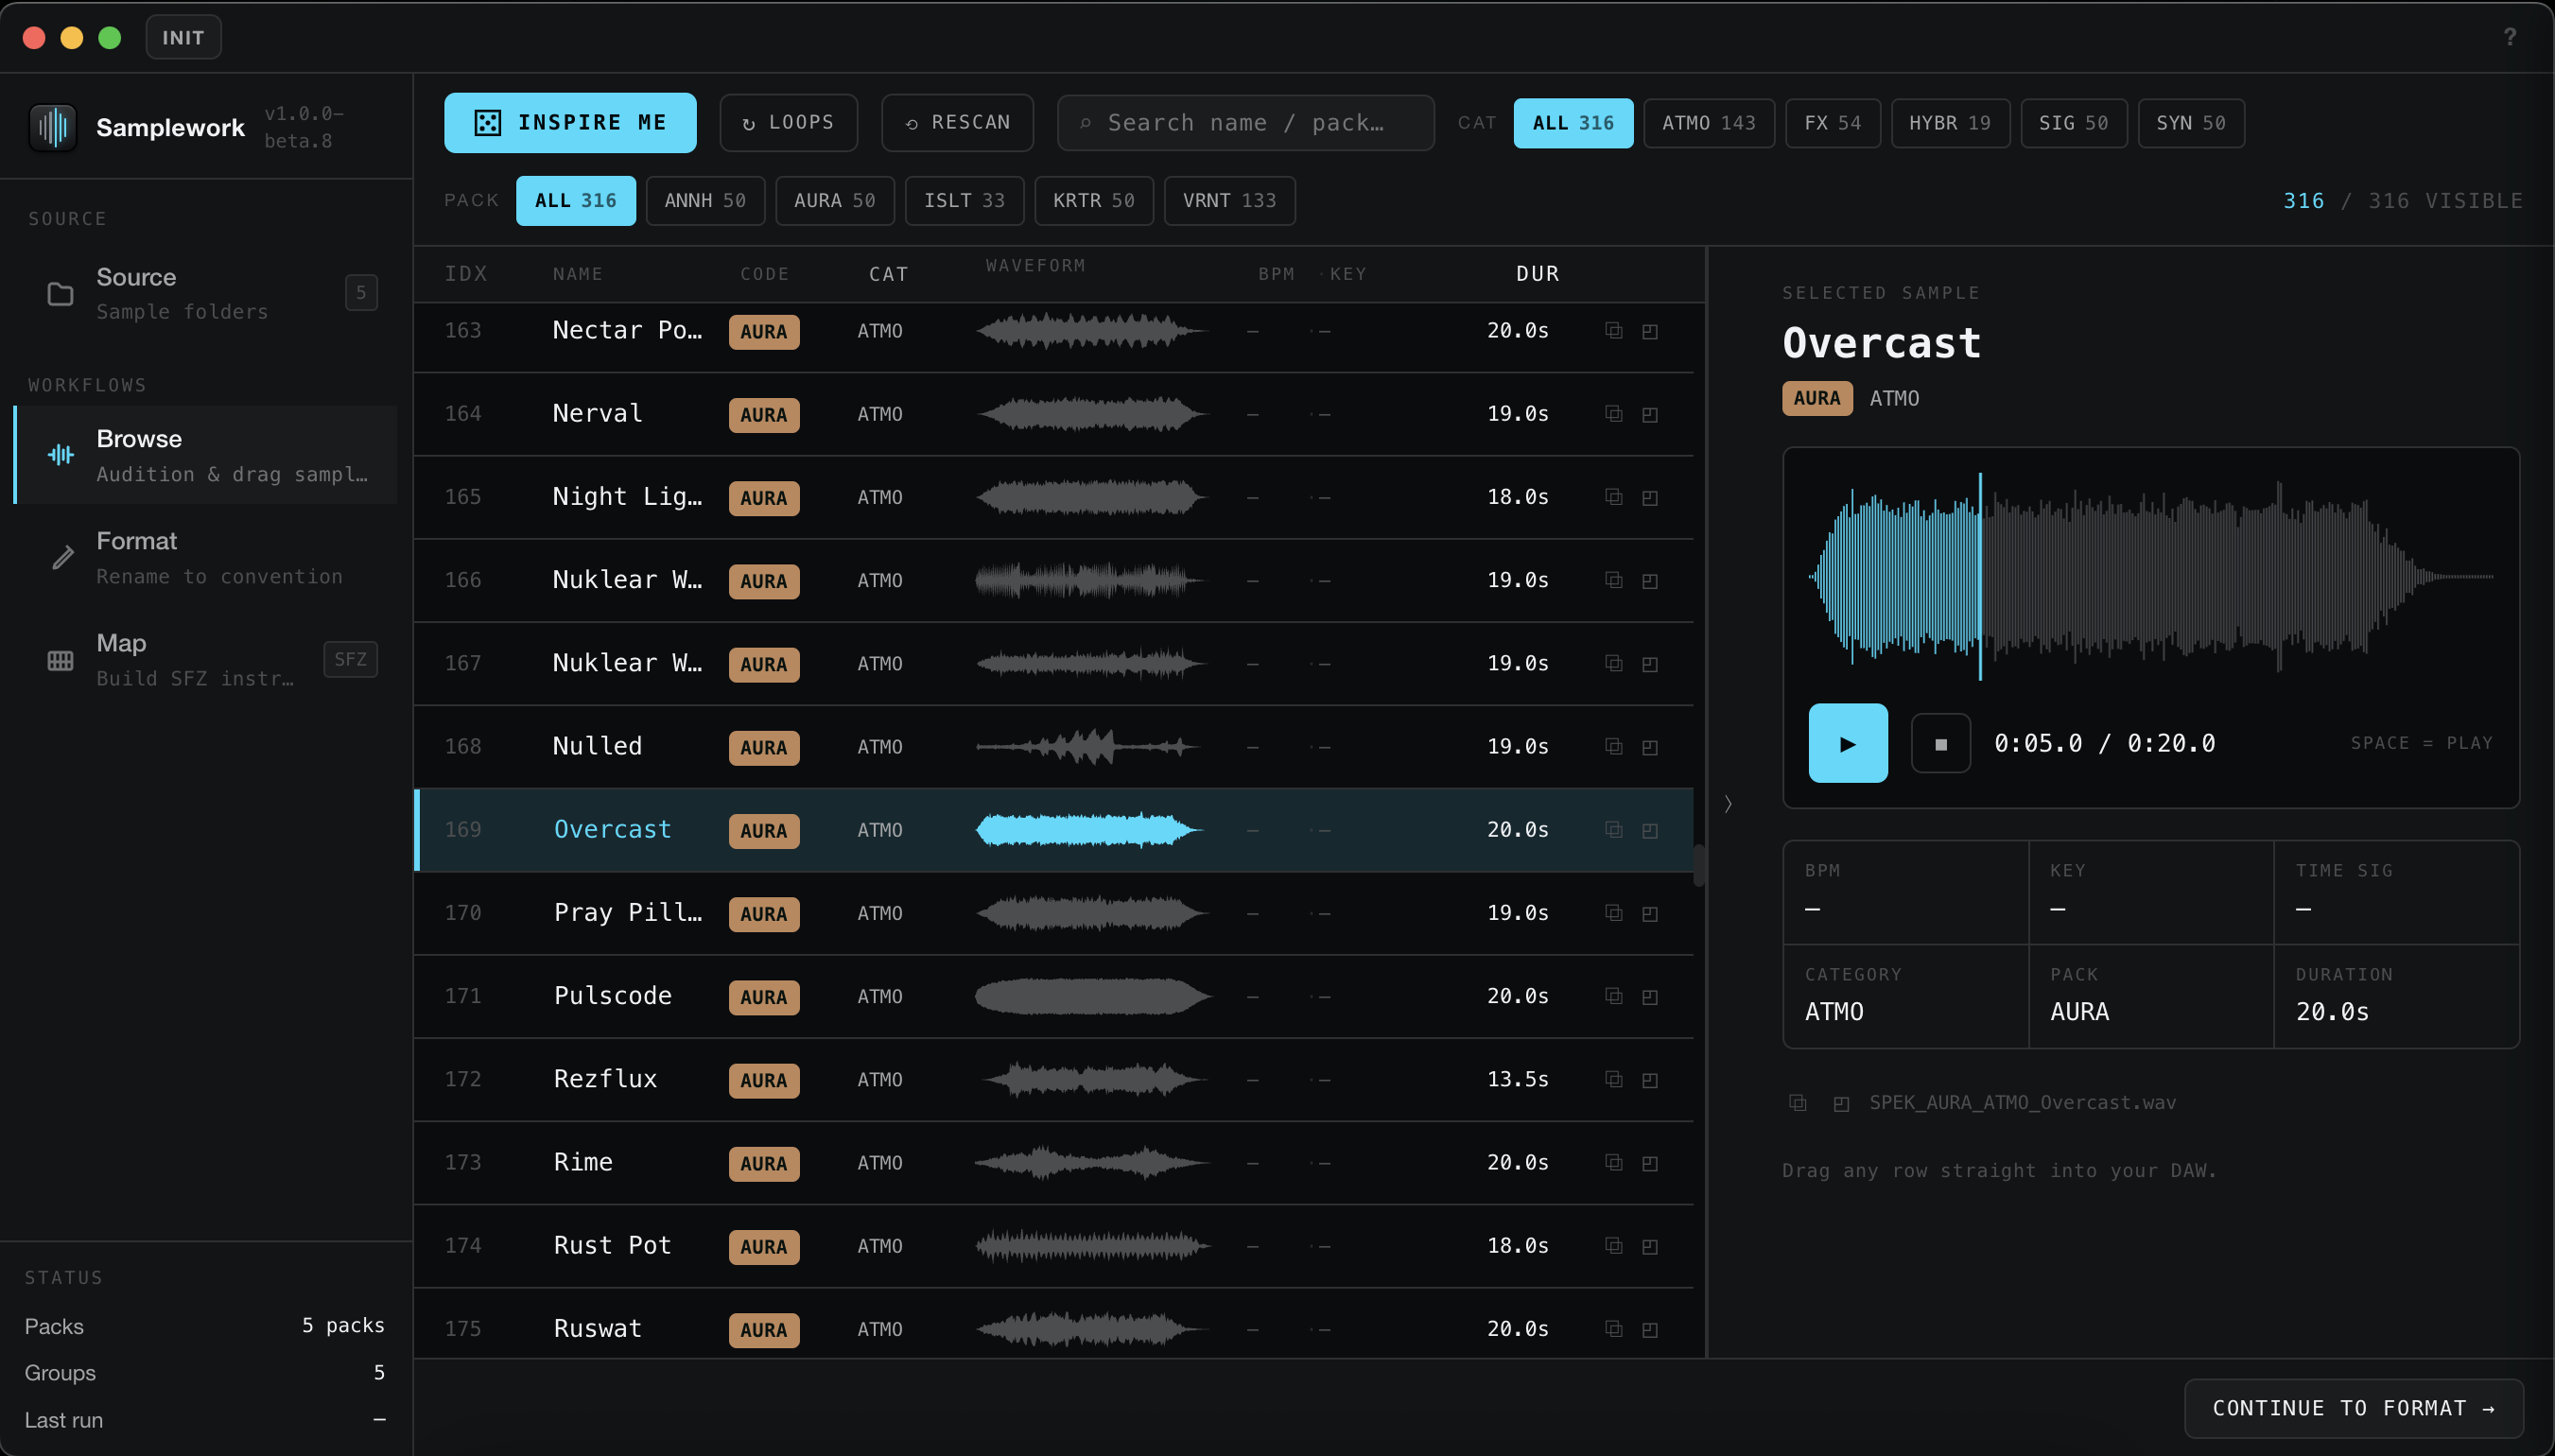This screenshot has height=1456, width=2555.
Task: Click reveal-file icon beside SPEK_AURA_ATMO_Overcast.wav
Action: (1841, 1103)
